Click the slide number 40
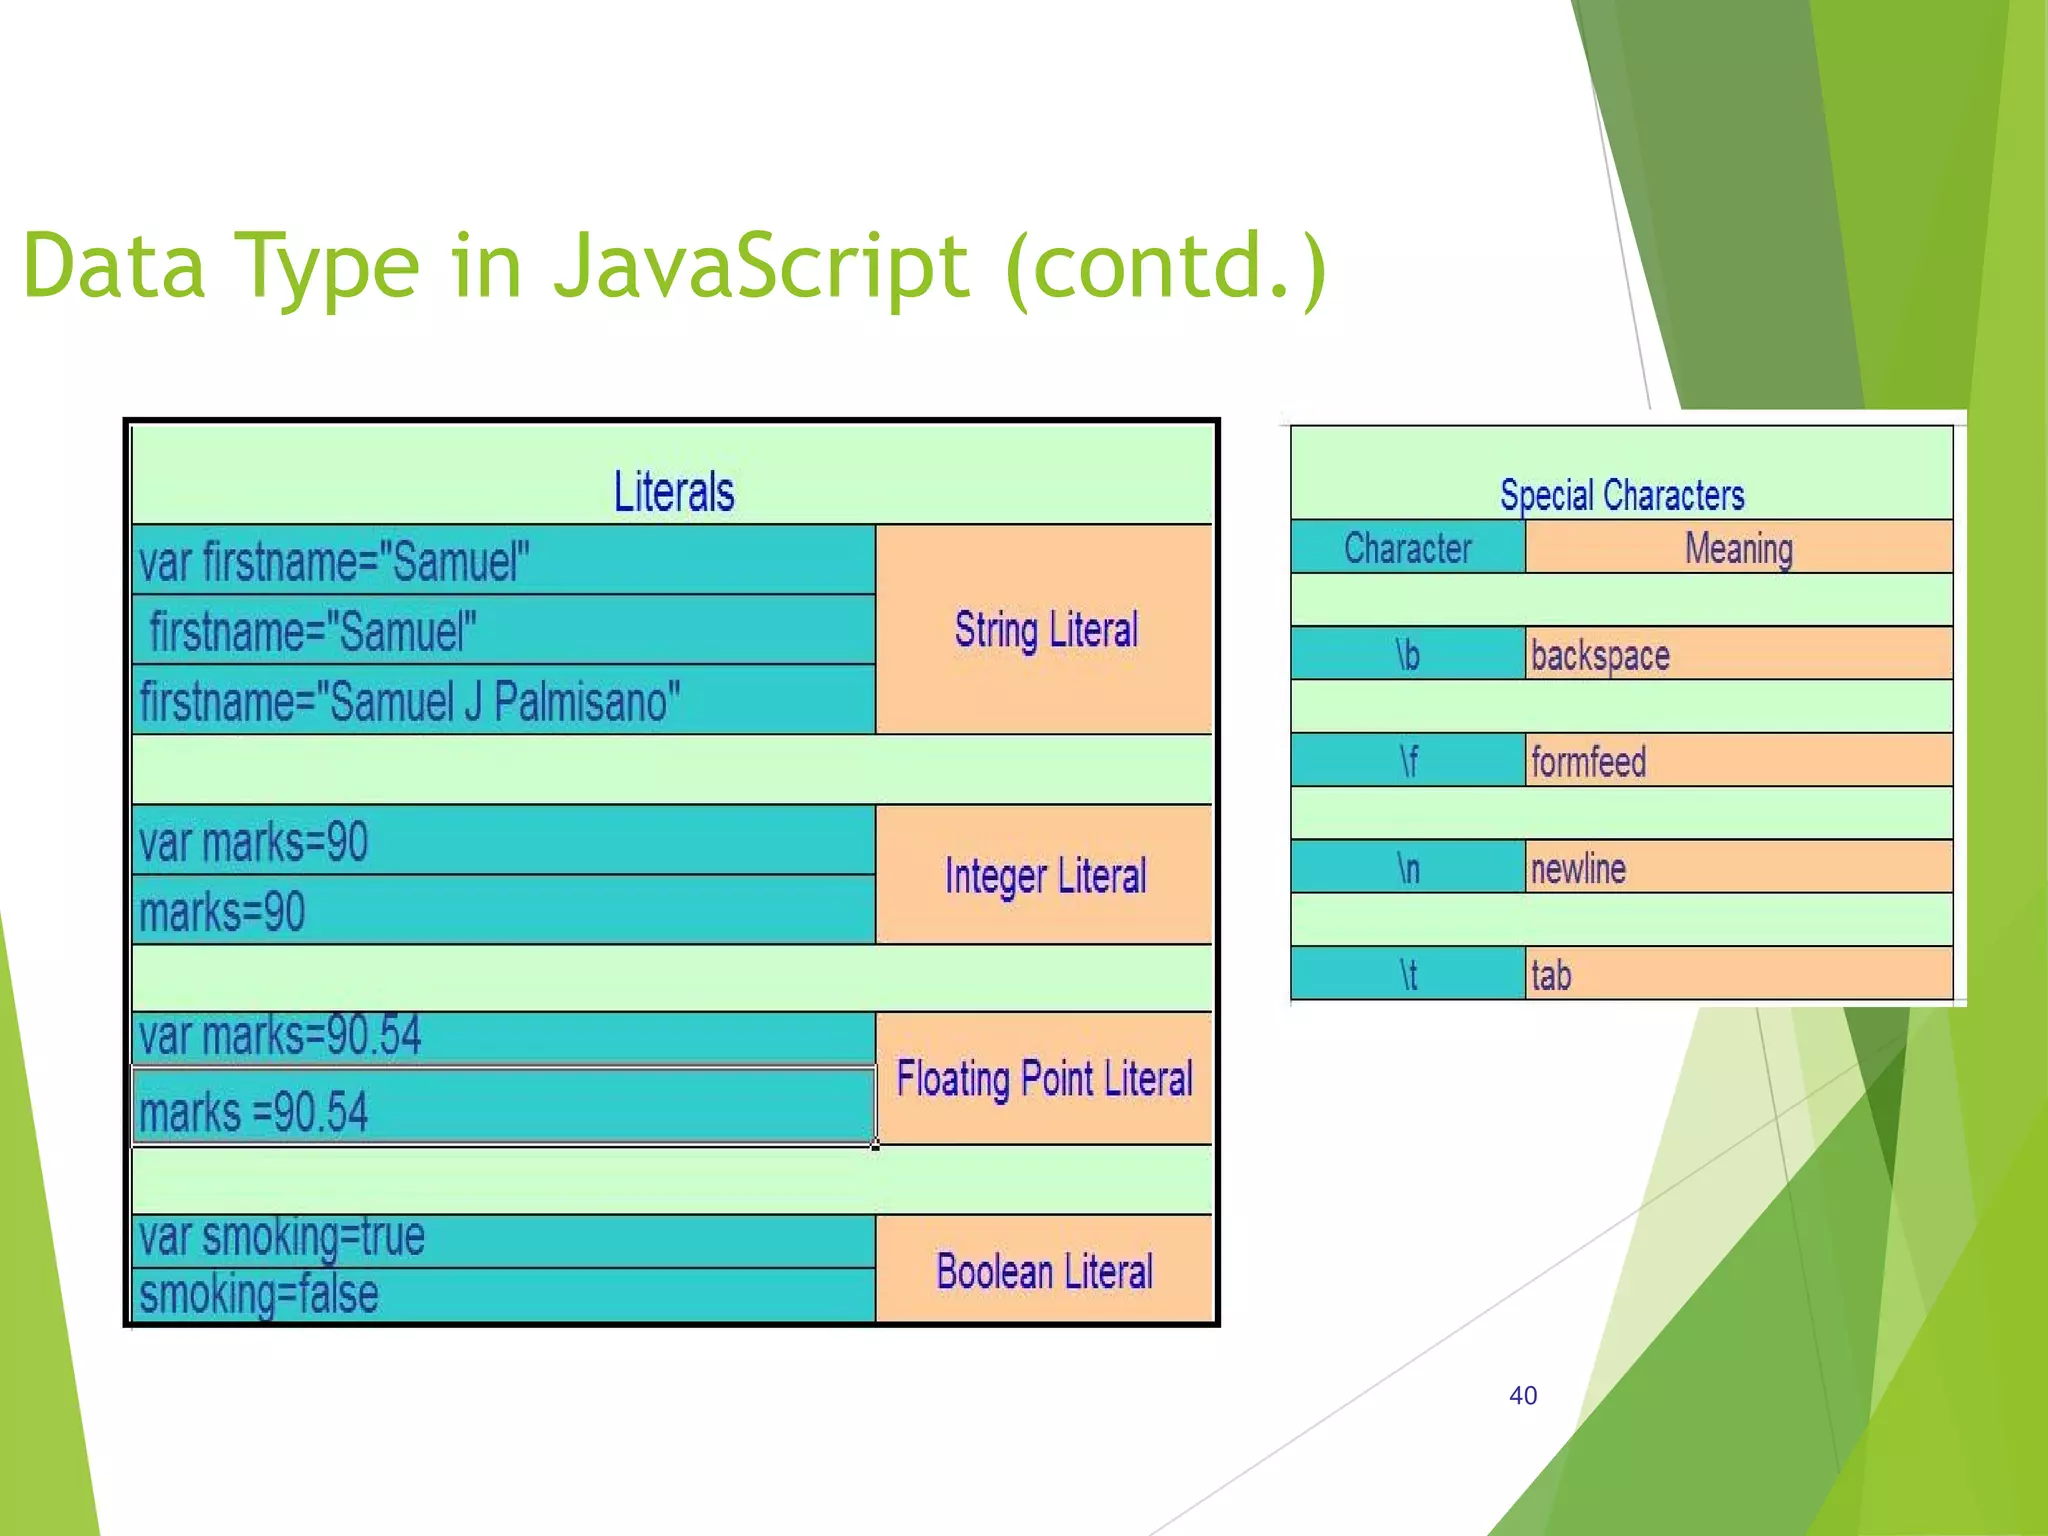2048x1536 pixels. click(1523, 1395)
